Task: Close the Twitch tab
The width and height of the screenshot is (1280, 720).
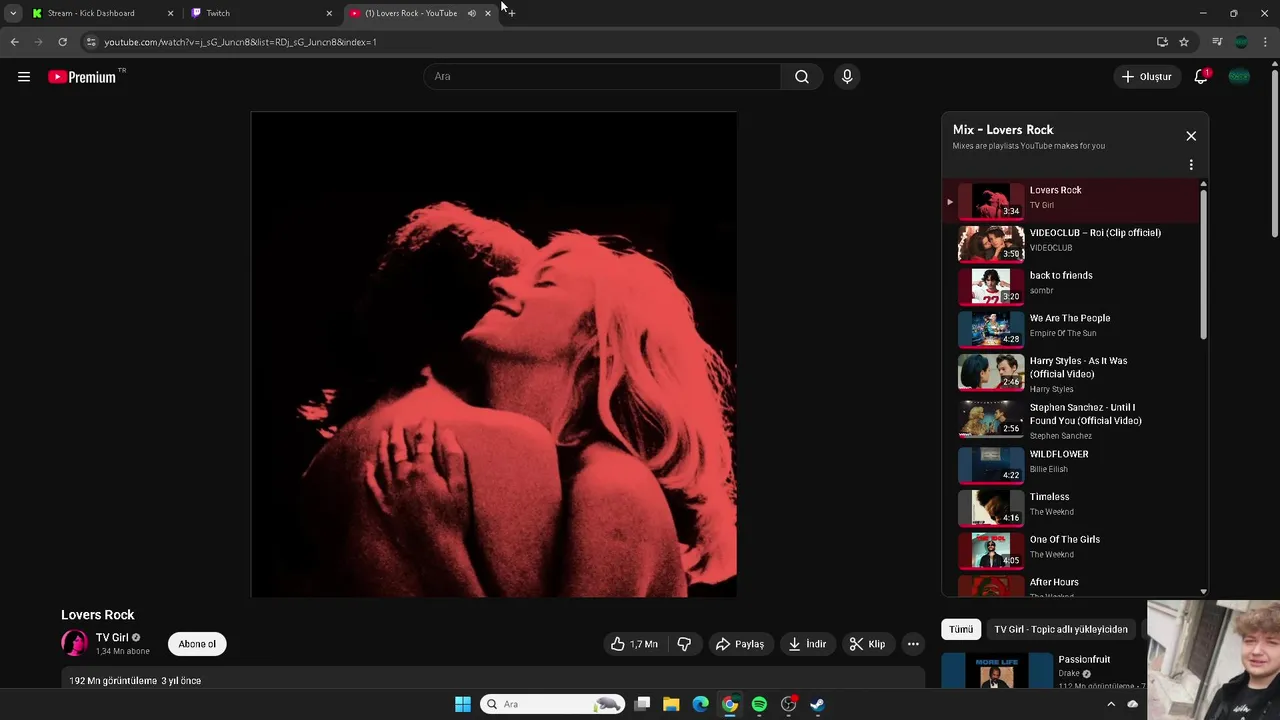Action: (x=329, y=13)
